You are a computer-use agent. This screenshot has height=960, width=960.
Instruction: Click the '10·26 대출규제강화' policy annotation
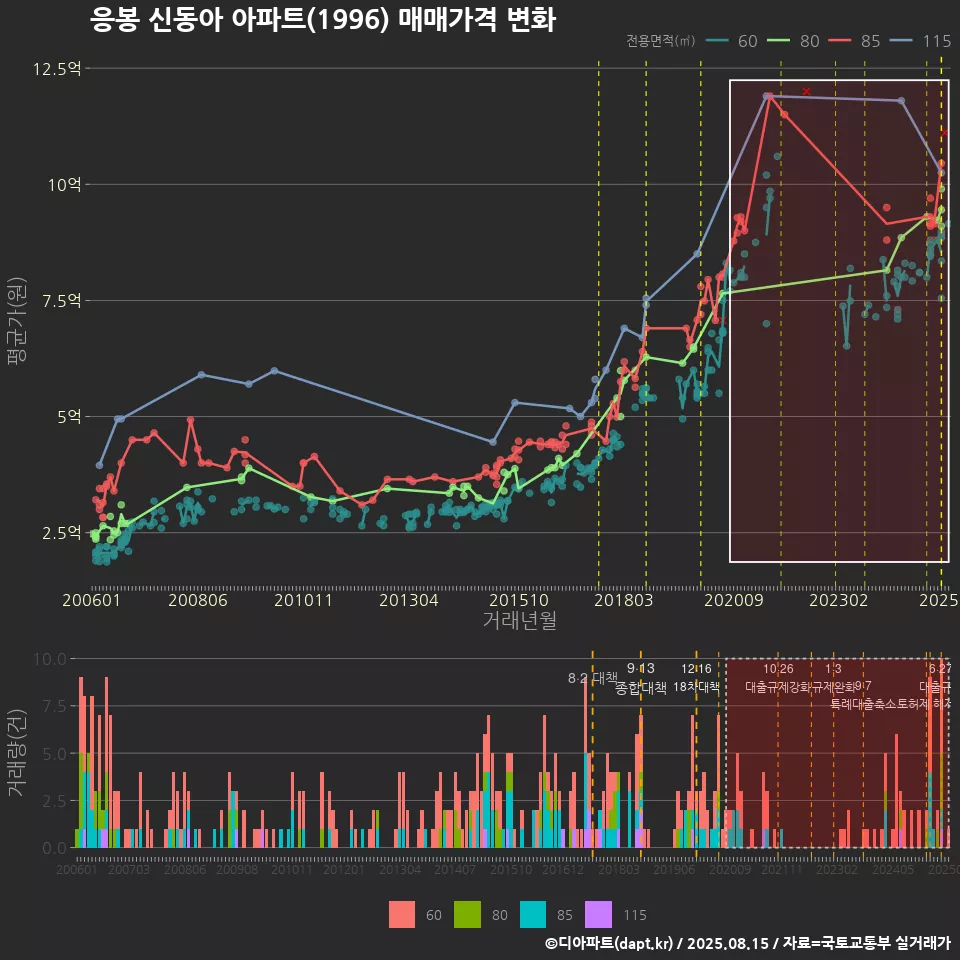pyautogui.click(x=778, y=678)
